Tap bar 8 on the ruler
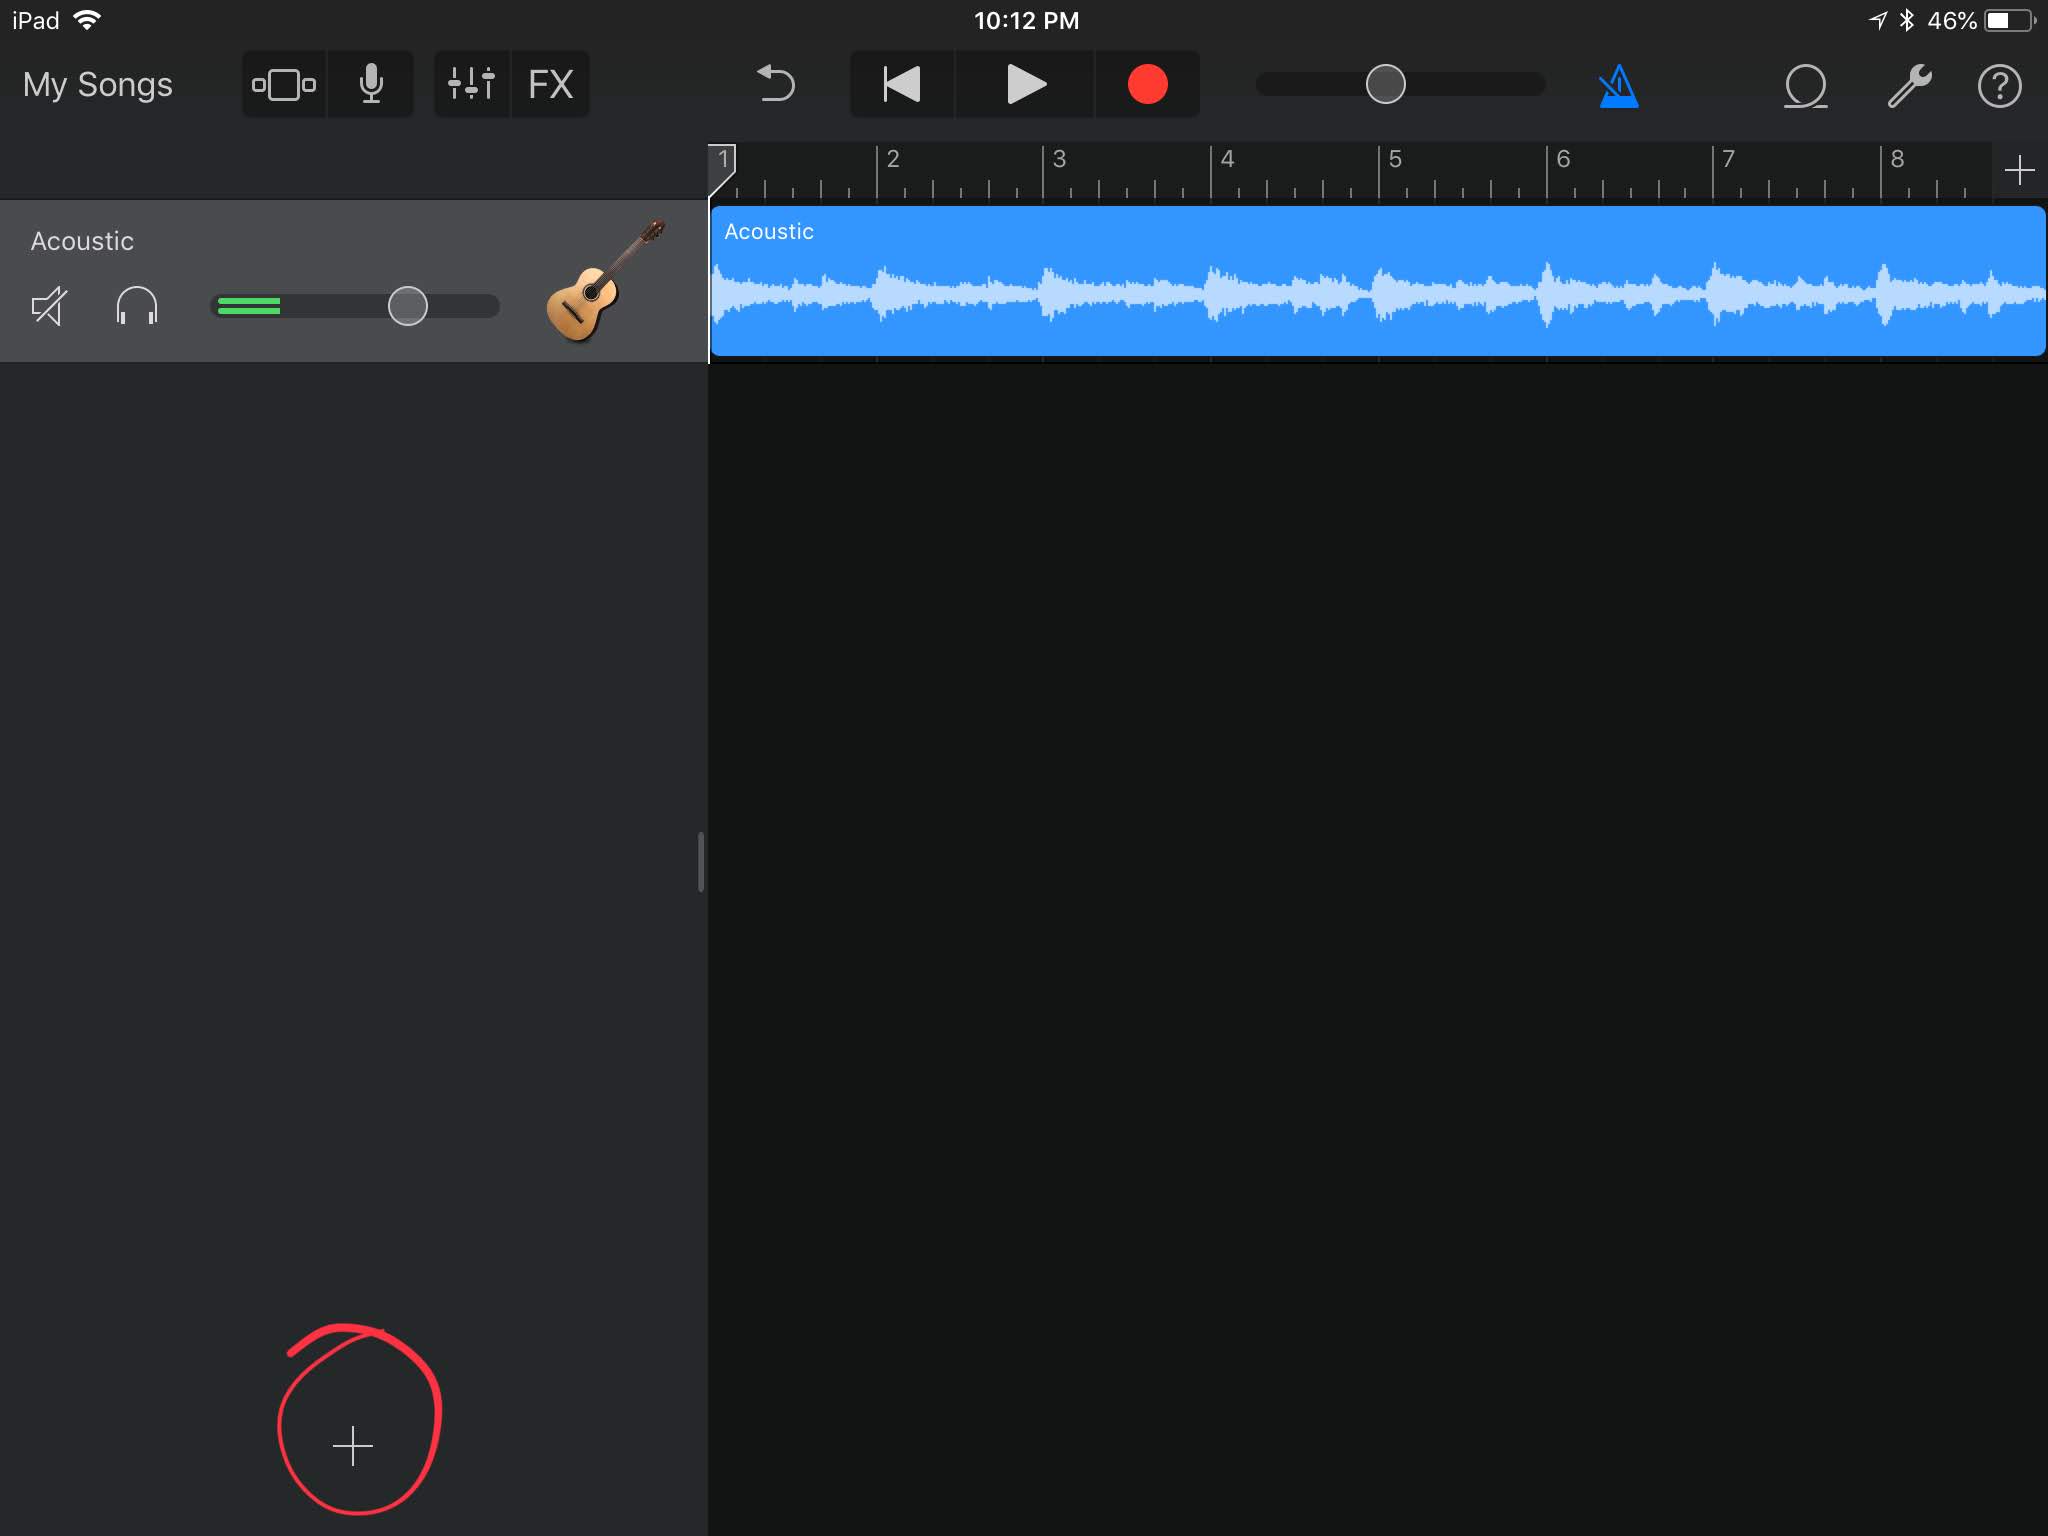This screenshot has width=2048, height=1536. [1897, 159]
